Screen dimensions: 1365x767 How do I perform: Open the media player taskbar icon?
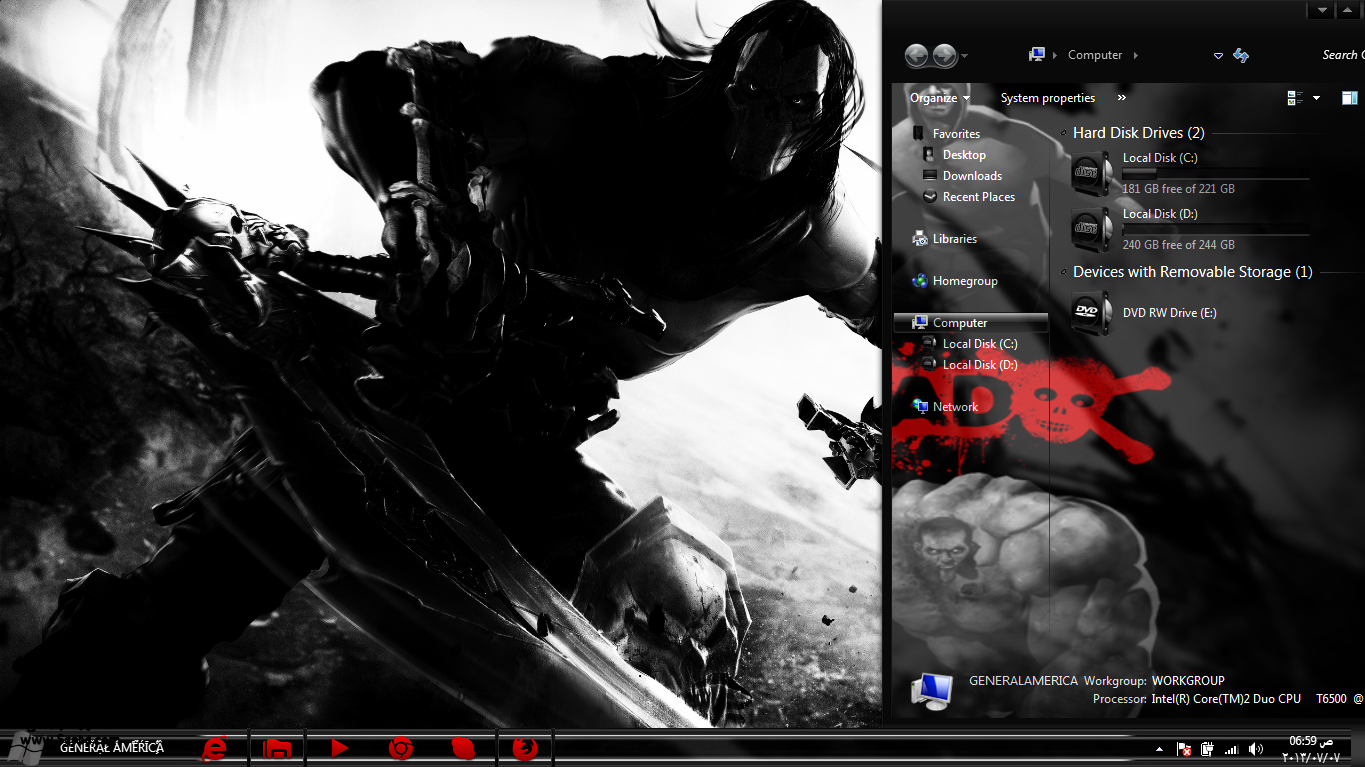tap(339, 748)
